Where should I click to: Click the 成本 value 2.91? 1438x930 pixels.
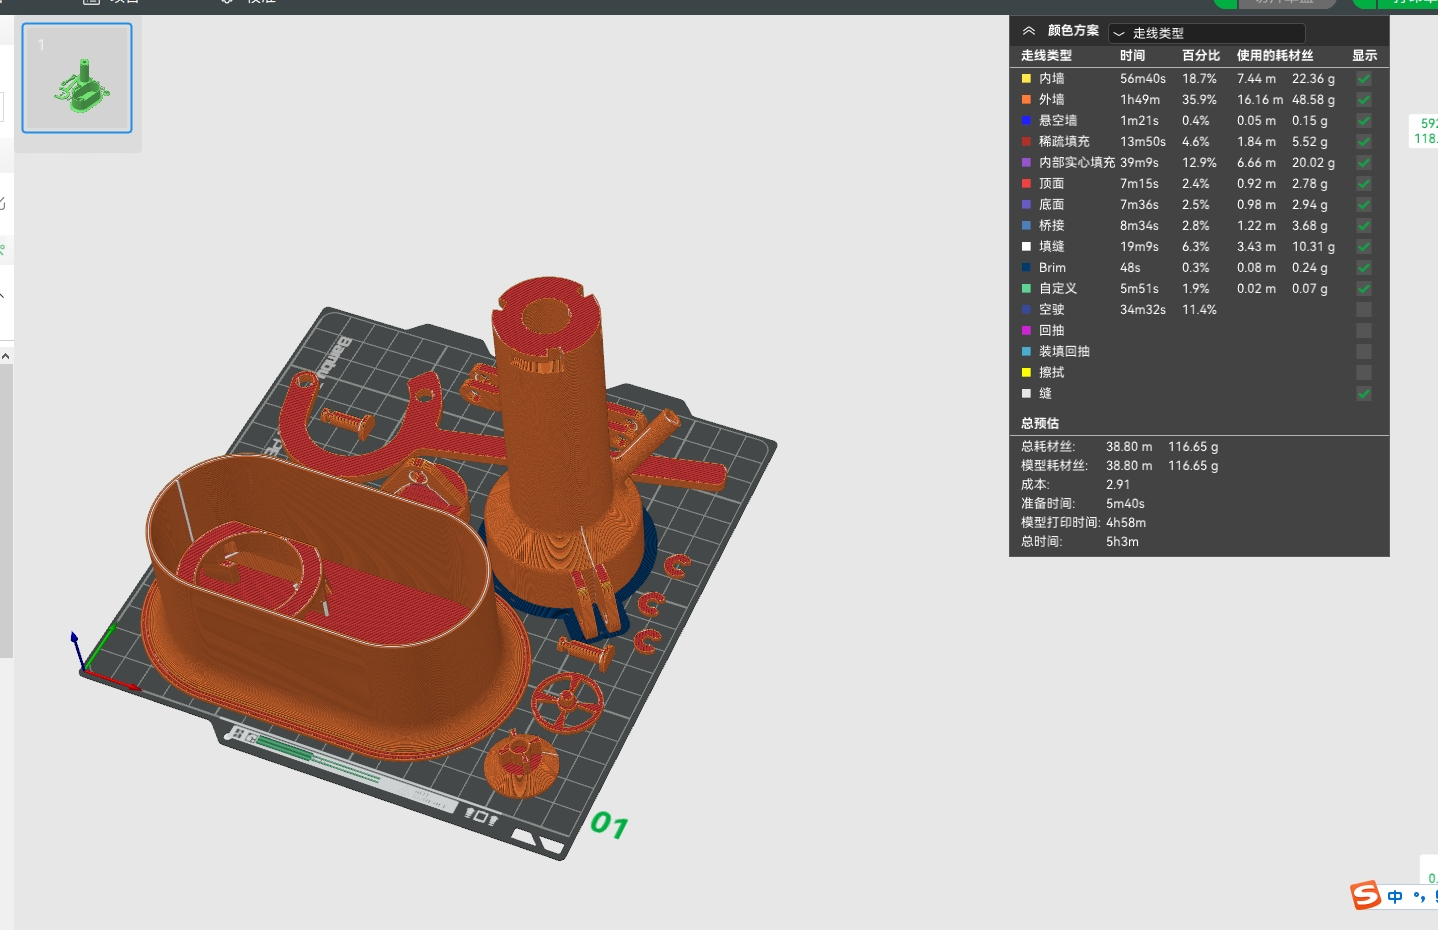pos(1118,485)
